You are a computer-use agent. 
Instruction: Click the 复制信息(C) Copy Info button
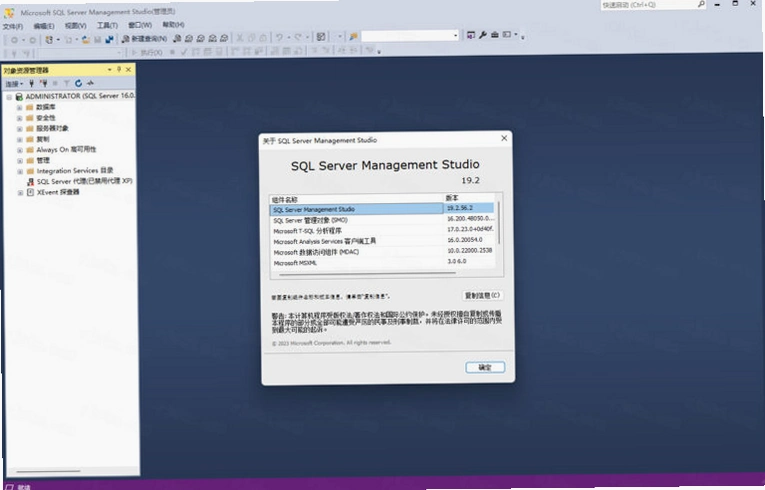click(x=483, y=295)
